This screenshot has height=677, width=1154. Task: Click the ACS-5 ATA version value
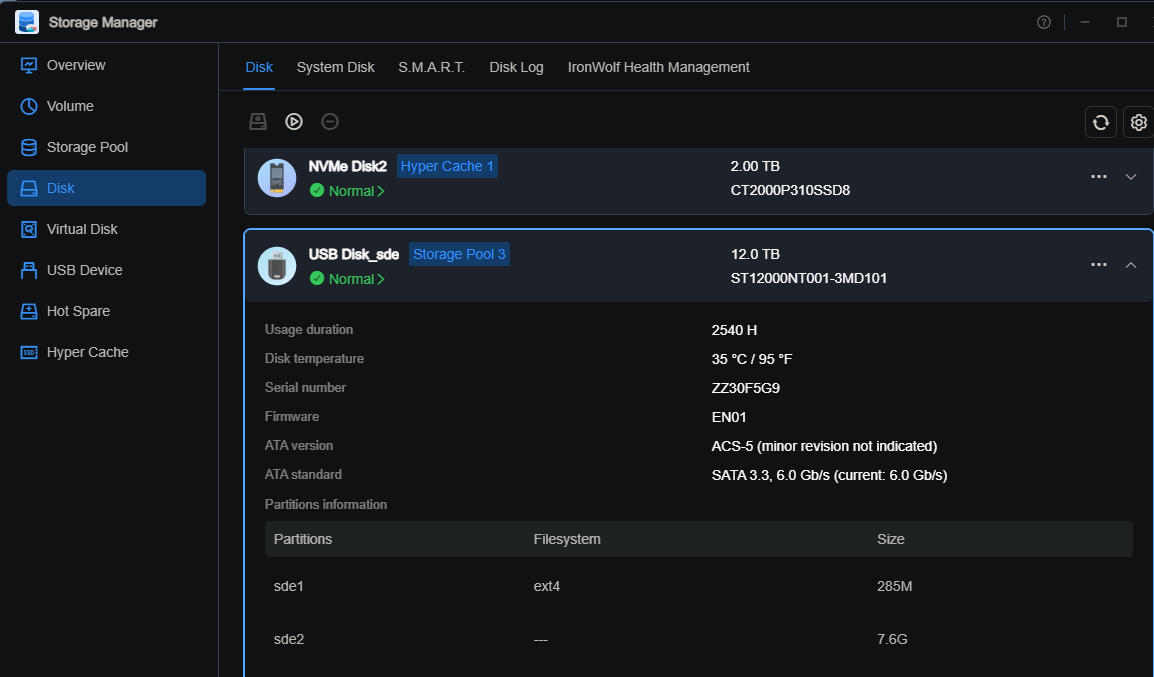tap(824, 446)
